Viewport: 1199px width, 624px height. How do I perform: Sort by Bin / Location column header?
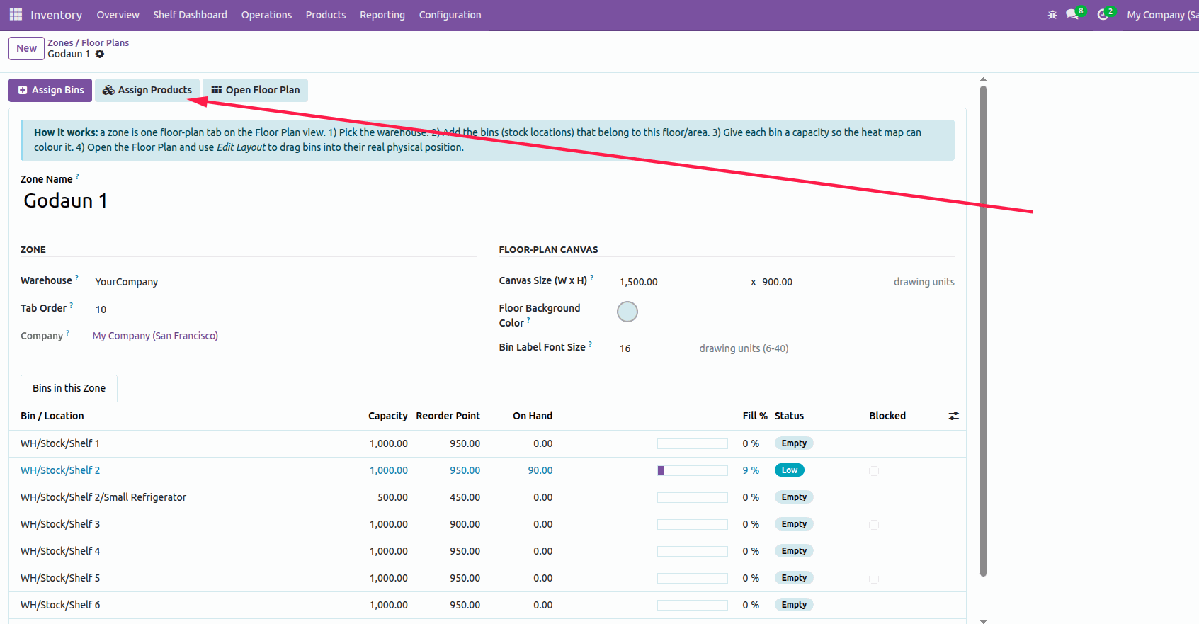pos(52,416)
